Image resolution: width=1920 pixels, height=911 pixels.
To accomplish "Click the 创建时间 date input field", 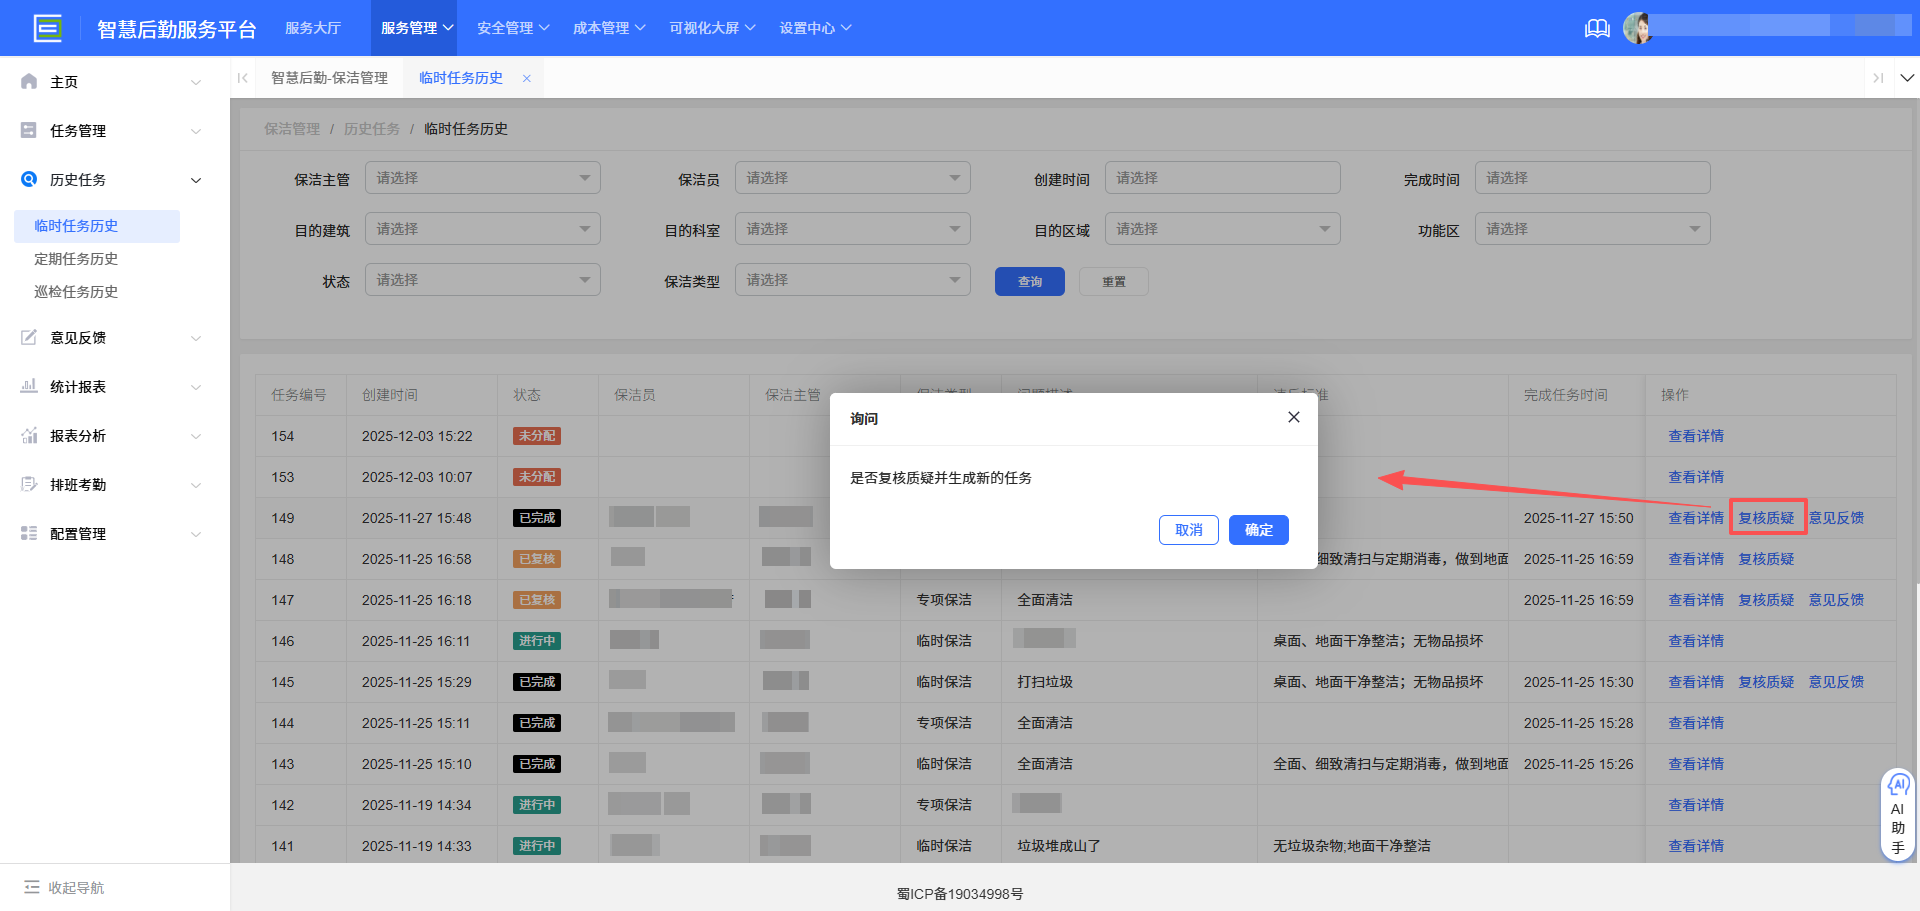I will (x=1222, y=177).
